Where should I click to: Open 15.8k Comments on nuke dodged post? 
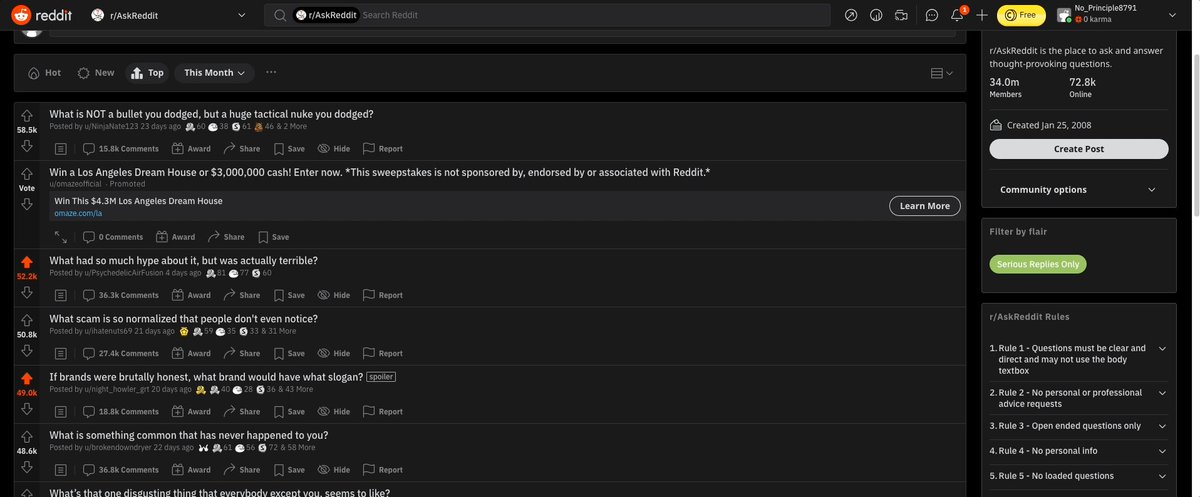point(121,149)
